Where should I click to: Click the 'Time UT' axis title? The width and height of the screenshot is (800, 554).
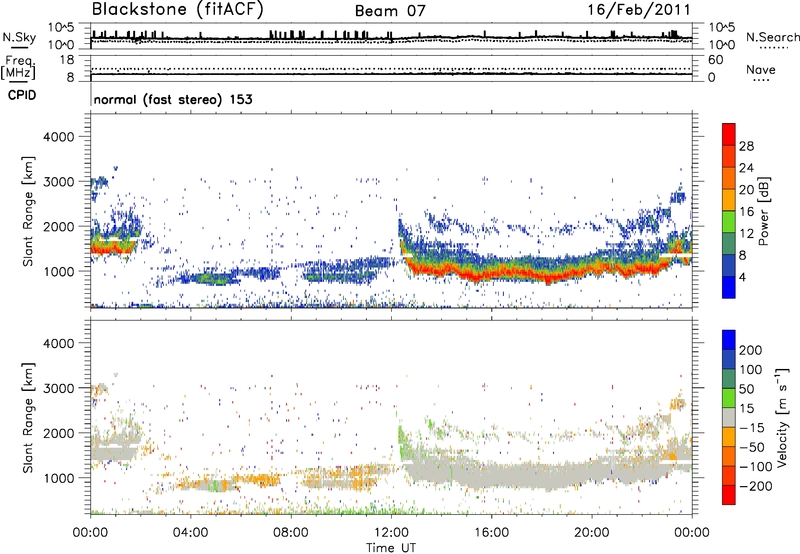coord(391,547)
